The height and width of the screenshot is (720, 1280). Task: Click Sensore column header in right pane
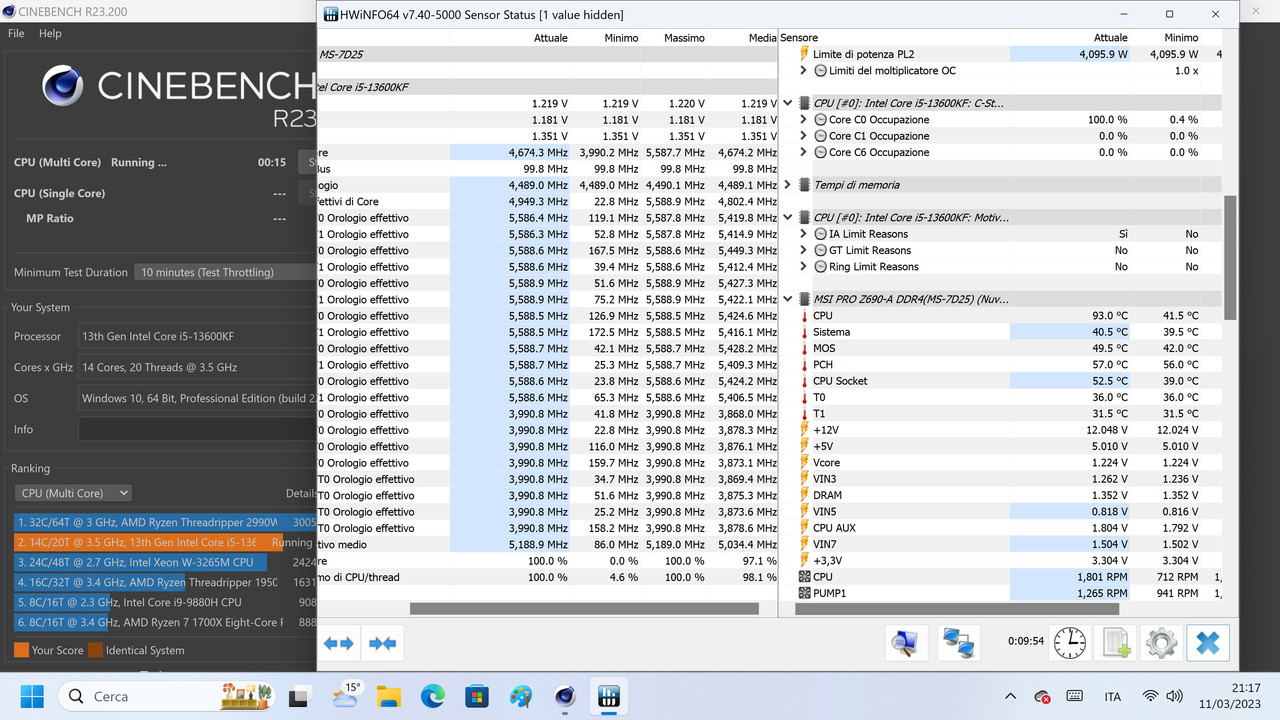point(799,38)
